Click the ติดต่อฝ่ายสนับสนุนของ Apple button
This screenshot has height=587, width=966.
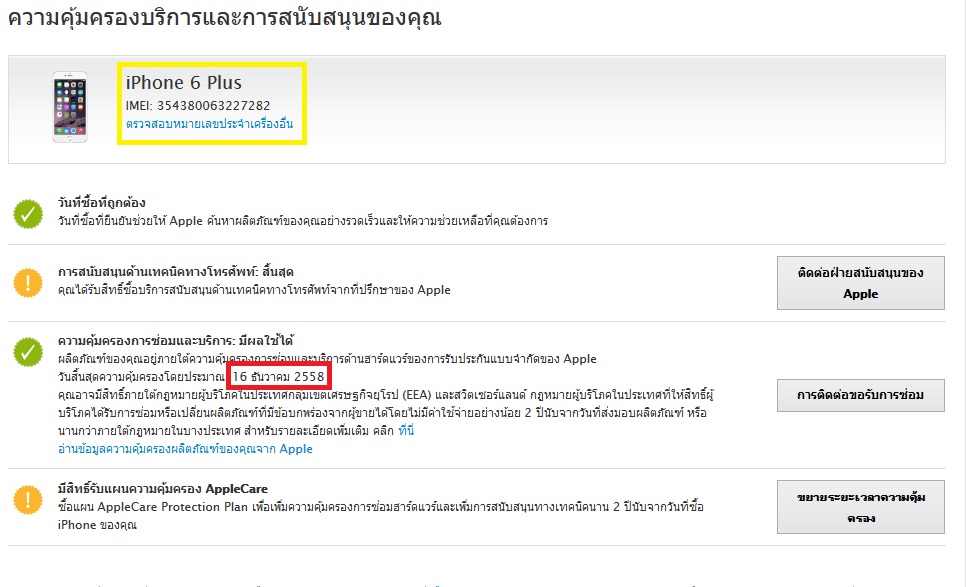pos(861,283)
